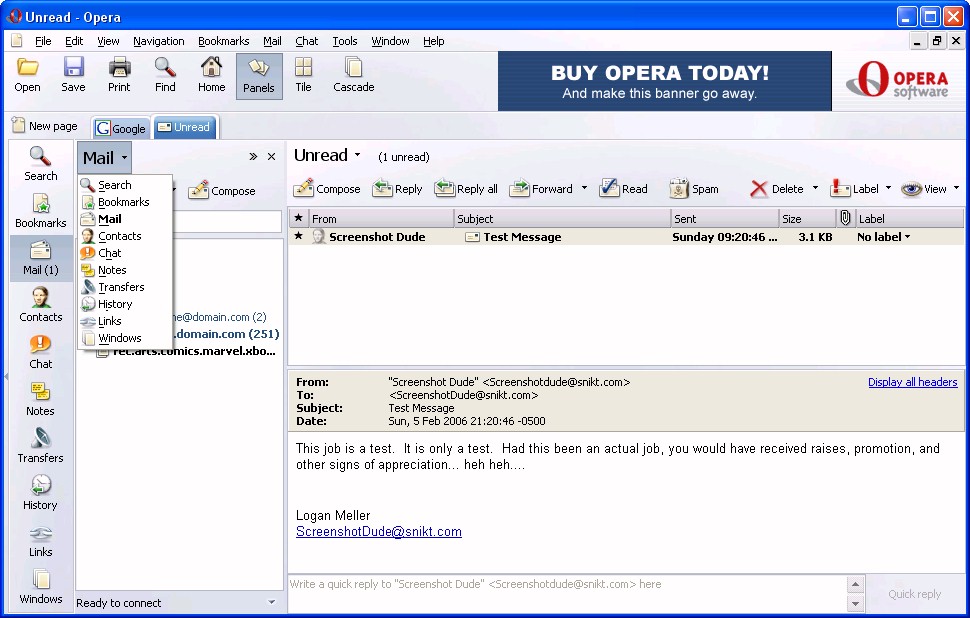Click the ScreenshotDude@snikt.com email link
The width and height of the screenshot is (970, 618).
(x=378, y=532)
